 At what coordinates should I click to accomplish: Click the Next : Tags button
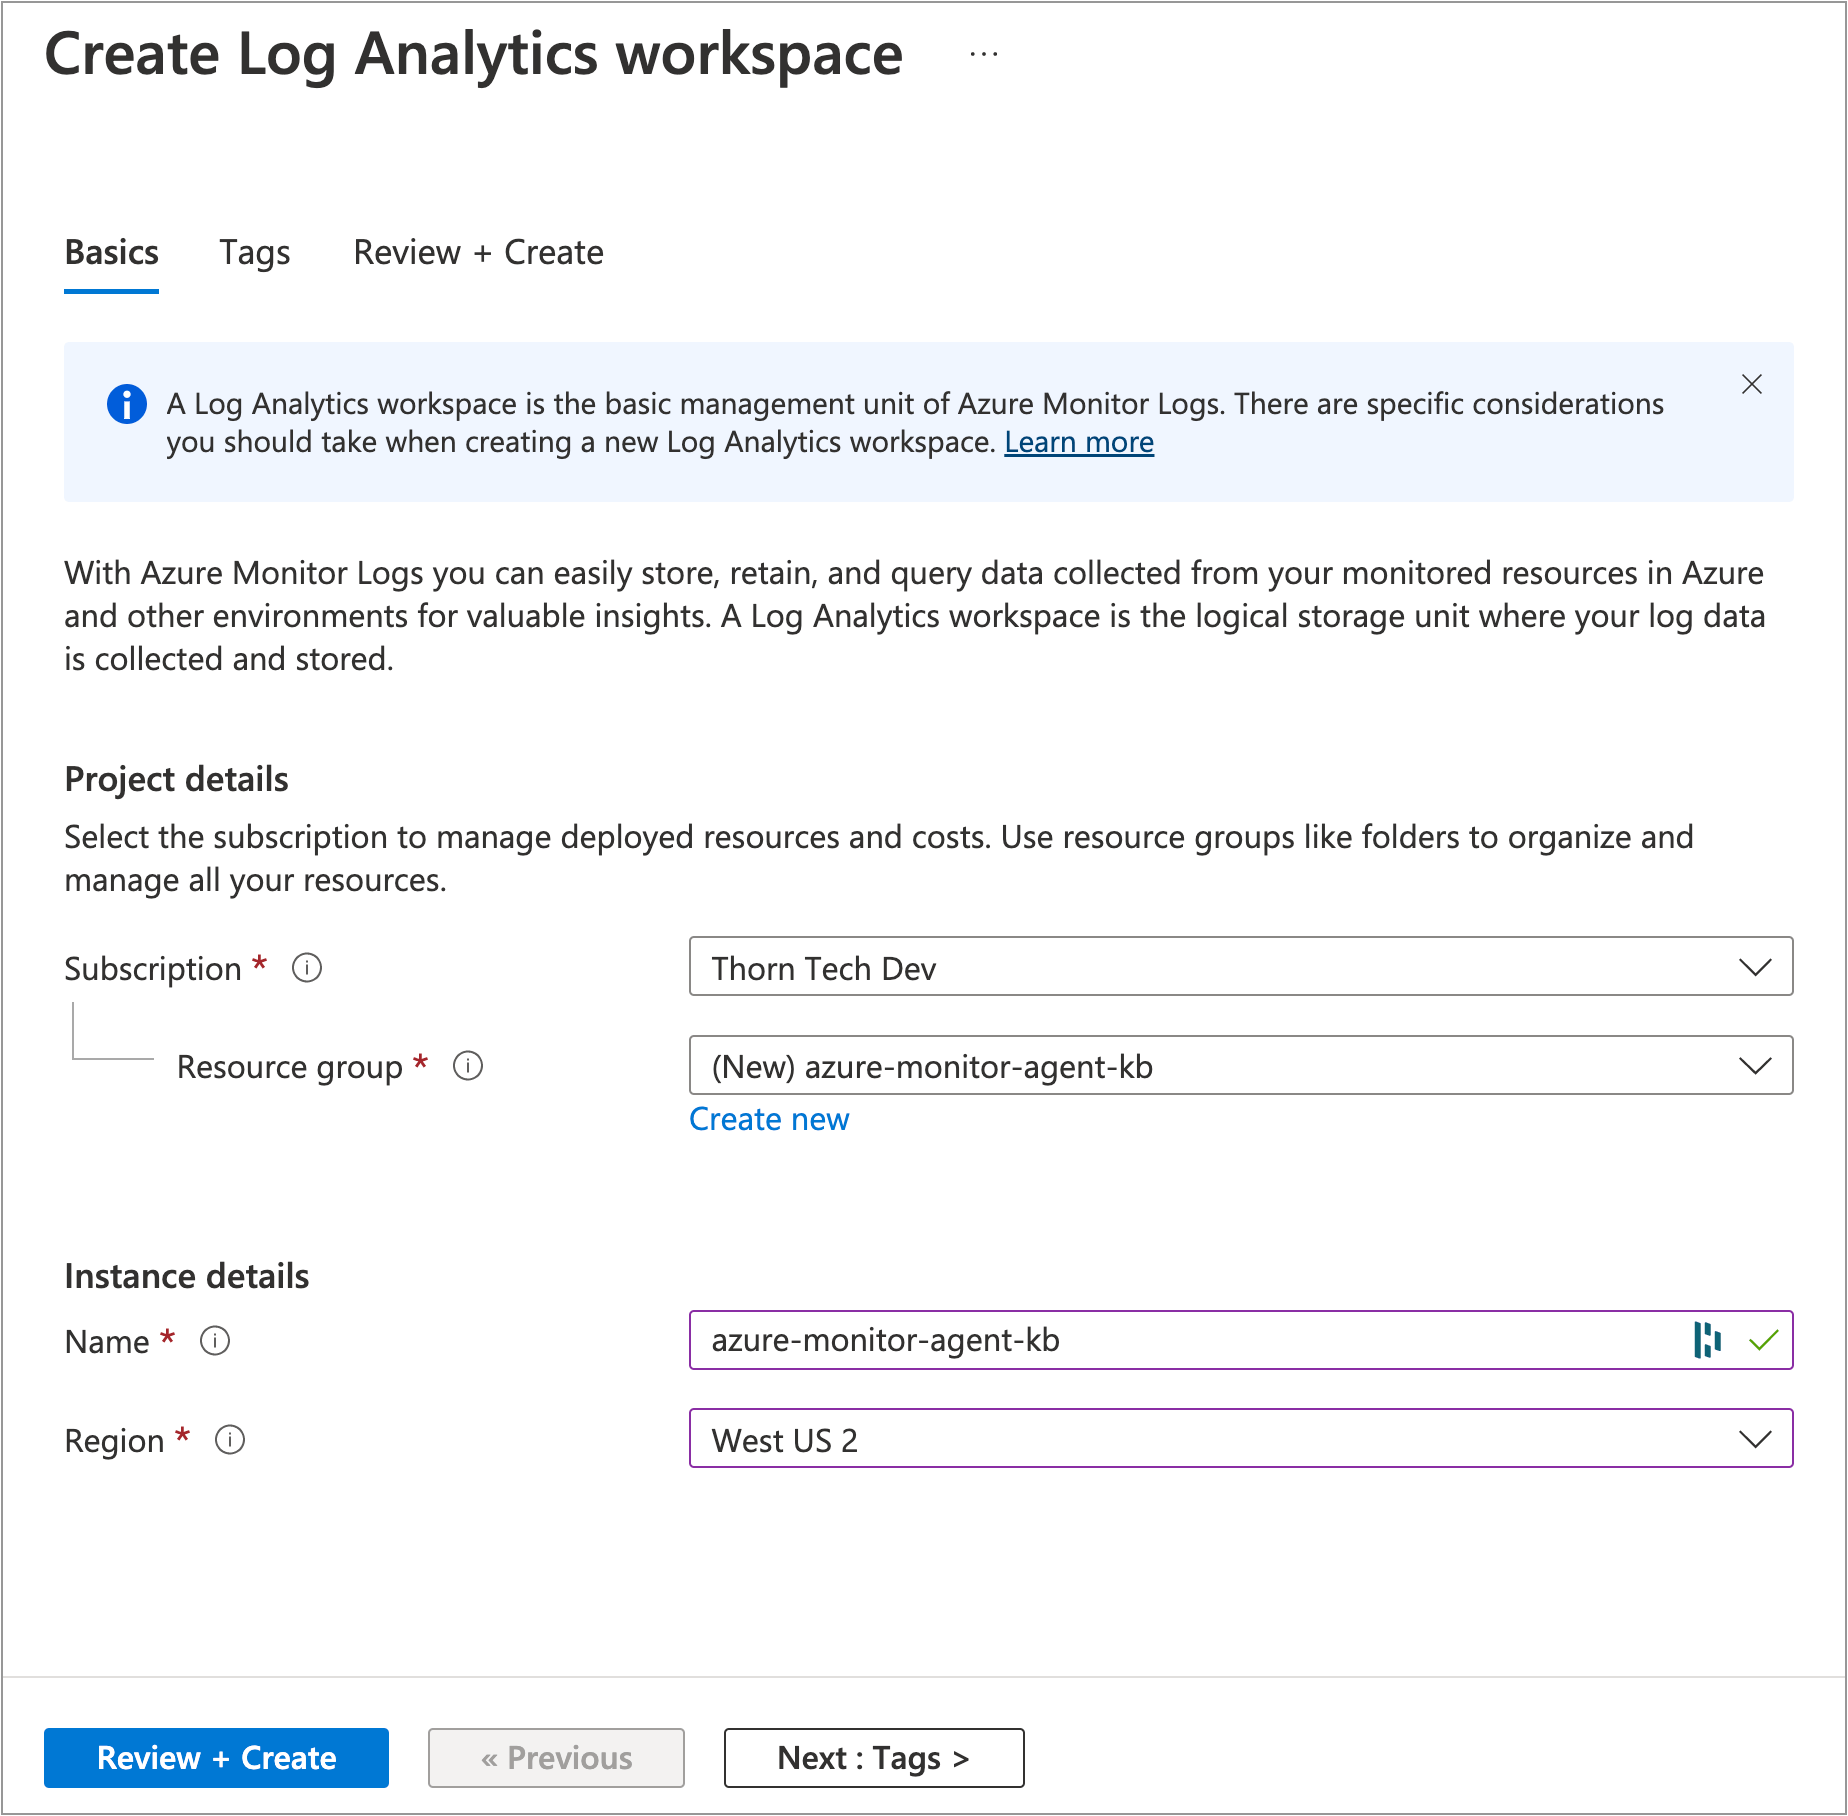pos(872,1757)
